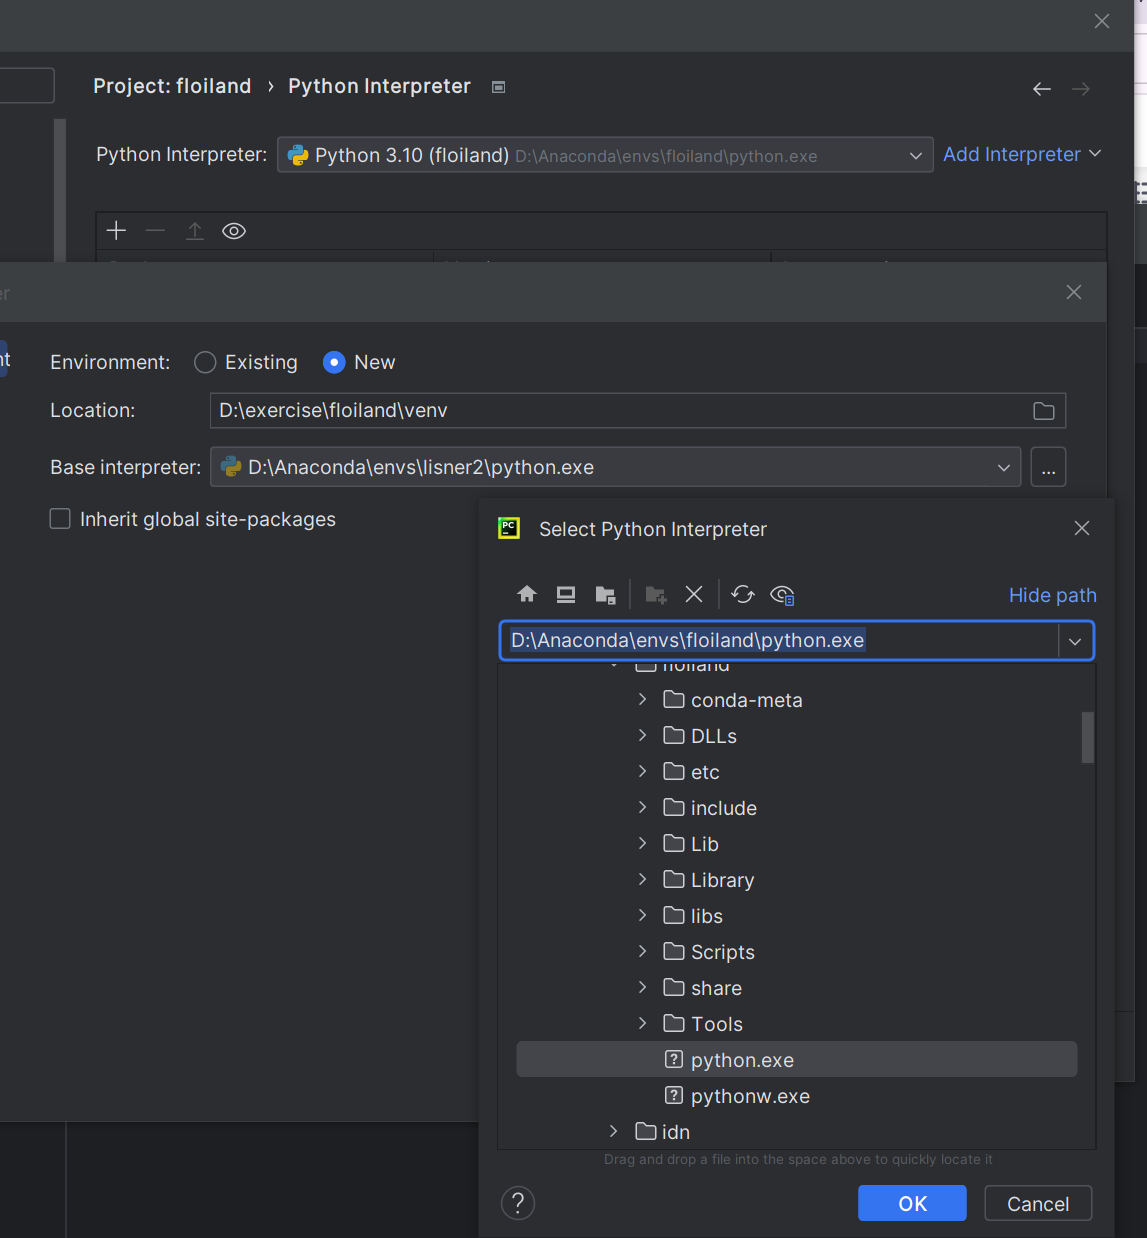Browse for venv location folder icon
Screen dimensions: 1147x1238
coord(1044,411)
